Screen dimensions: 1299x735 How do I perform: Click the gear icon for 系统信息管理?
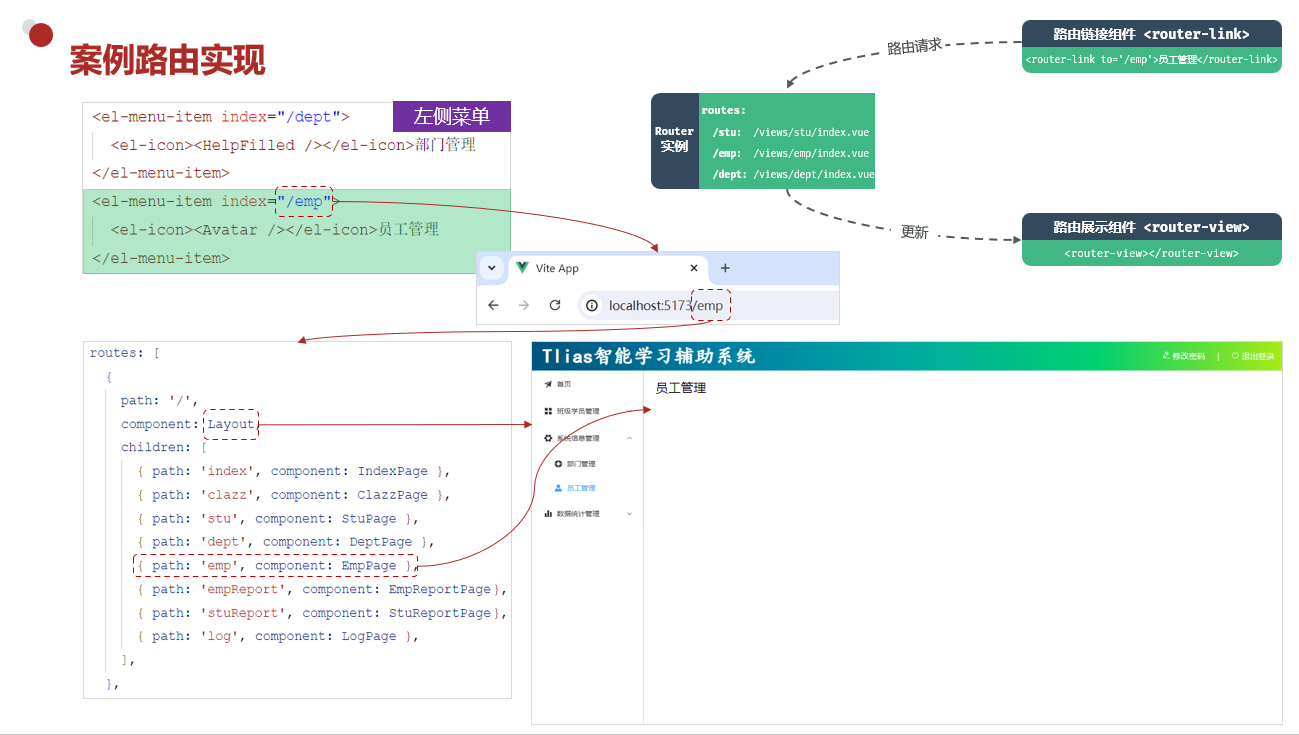[x=549, y=437]
